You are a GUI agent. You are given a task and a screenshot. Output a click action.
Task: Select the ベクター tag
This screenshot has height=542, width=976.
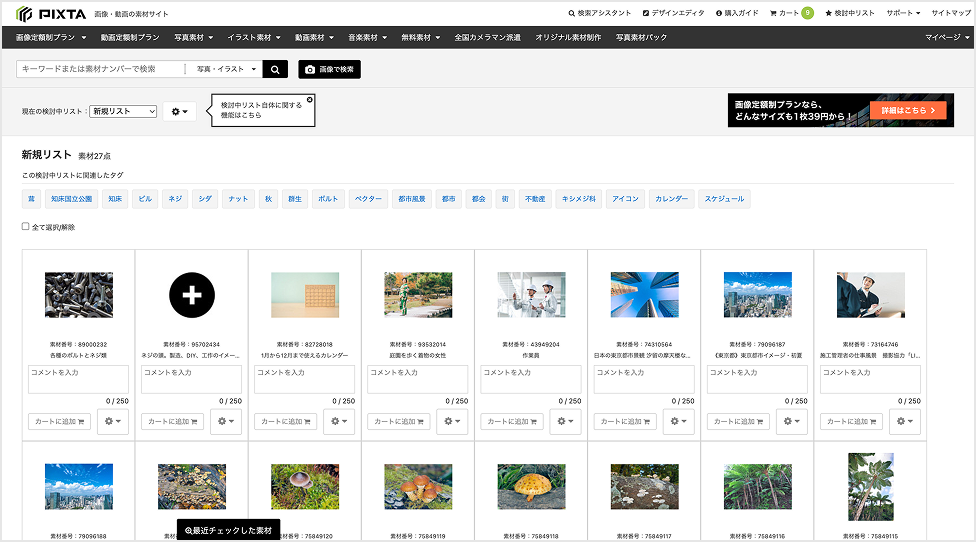[368, 199]
